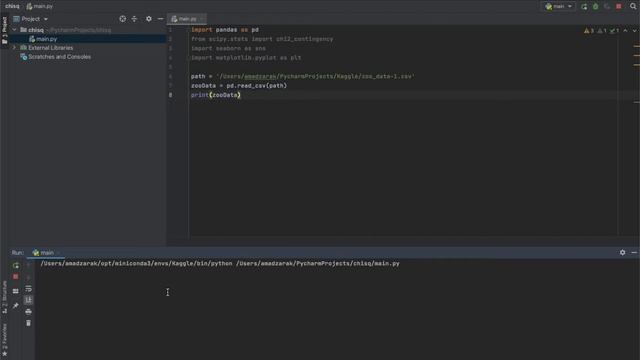640x360 pixels.
Task: Toggle the Project side tool window tab
Action: pos(4,31)
